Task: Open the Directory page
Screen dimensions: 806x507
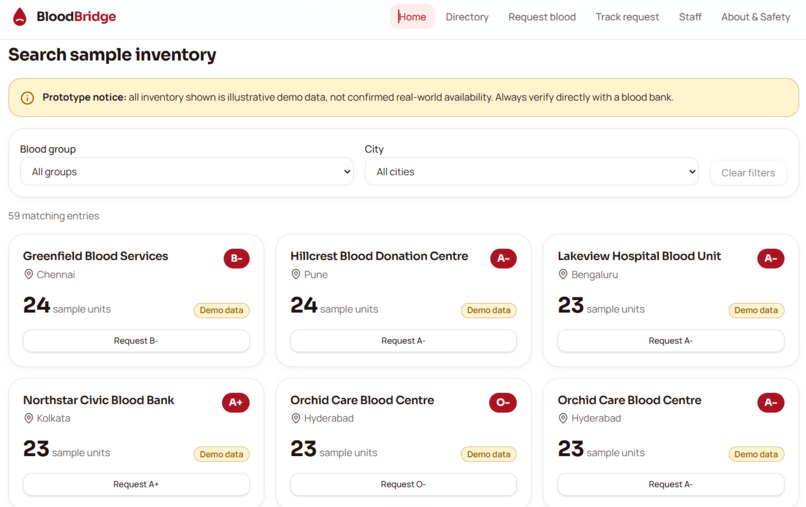Action: pos(467,17)
